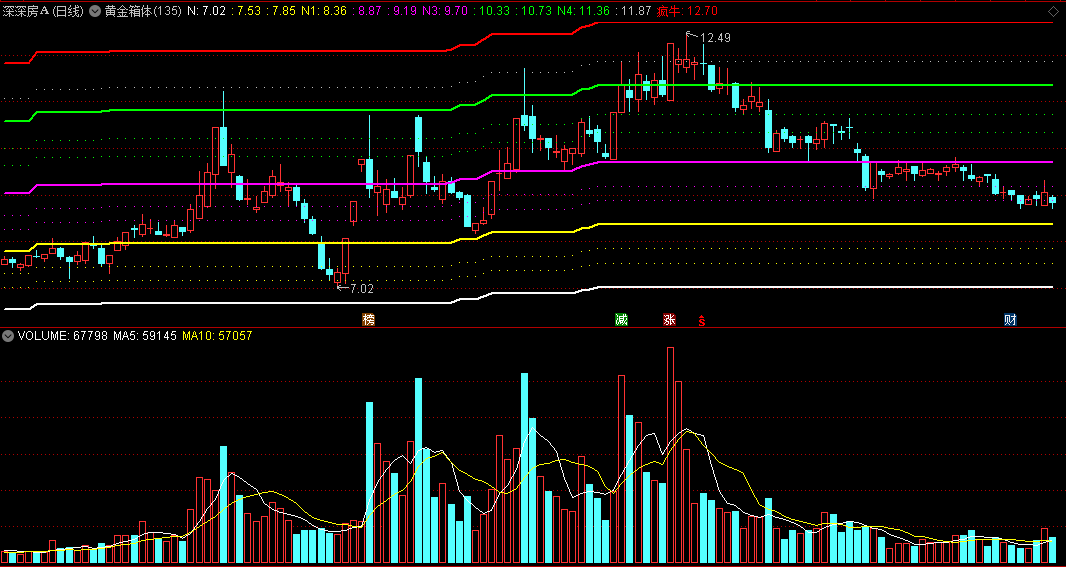
Task: Click the yellow 7.53 value in header
Action: tap(249, 11)
